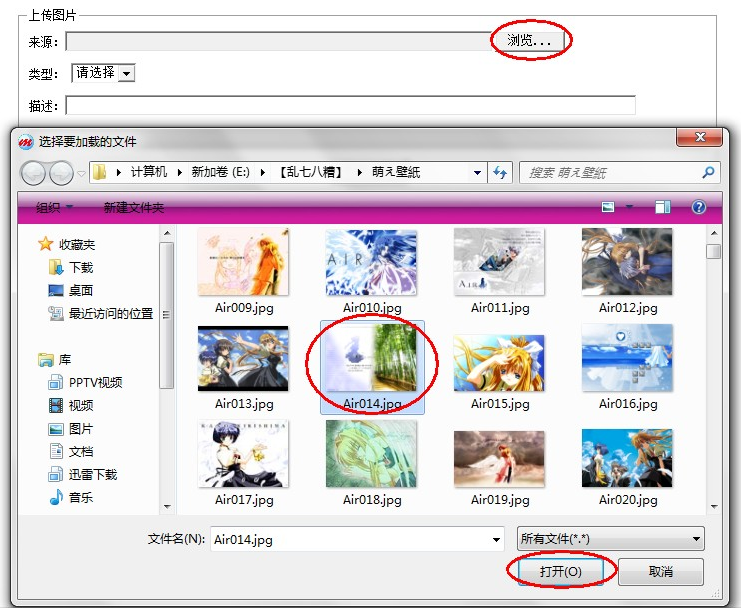Open the 请选择 type dropdown

pos(103,73)
